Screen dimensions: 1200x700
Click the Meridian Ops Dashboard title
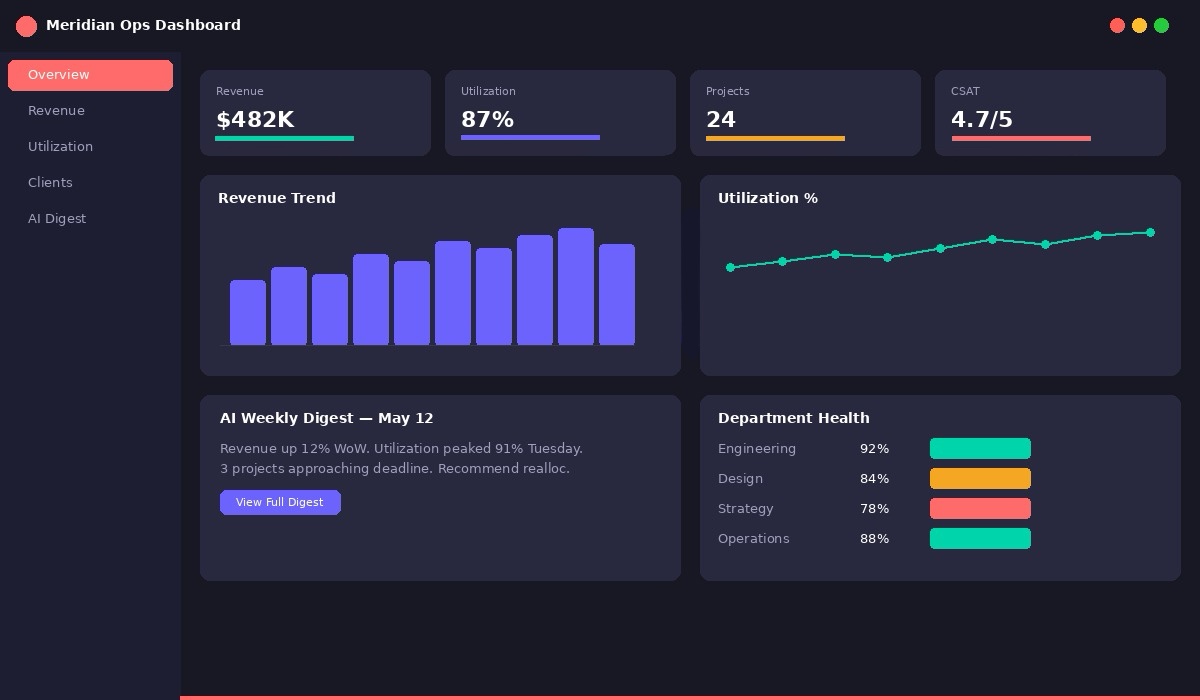click(x=143, y=25)
